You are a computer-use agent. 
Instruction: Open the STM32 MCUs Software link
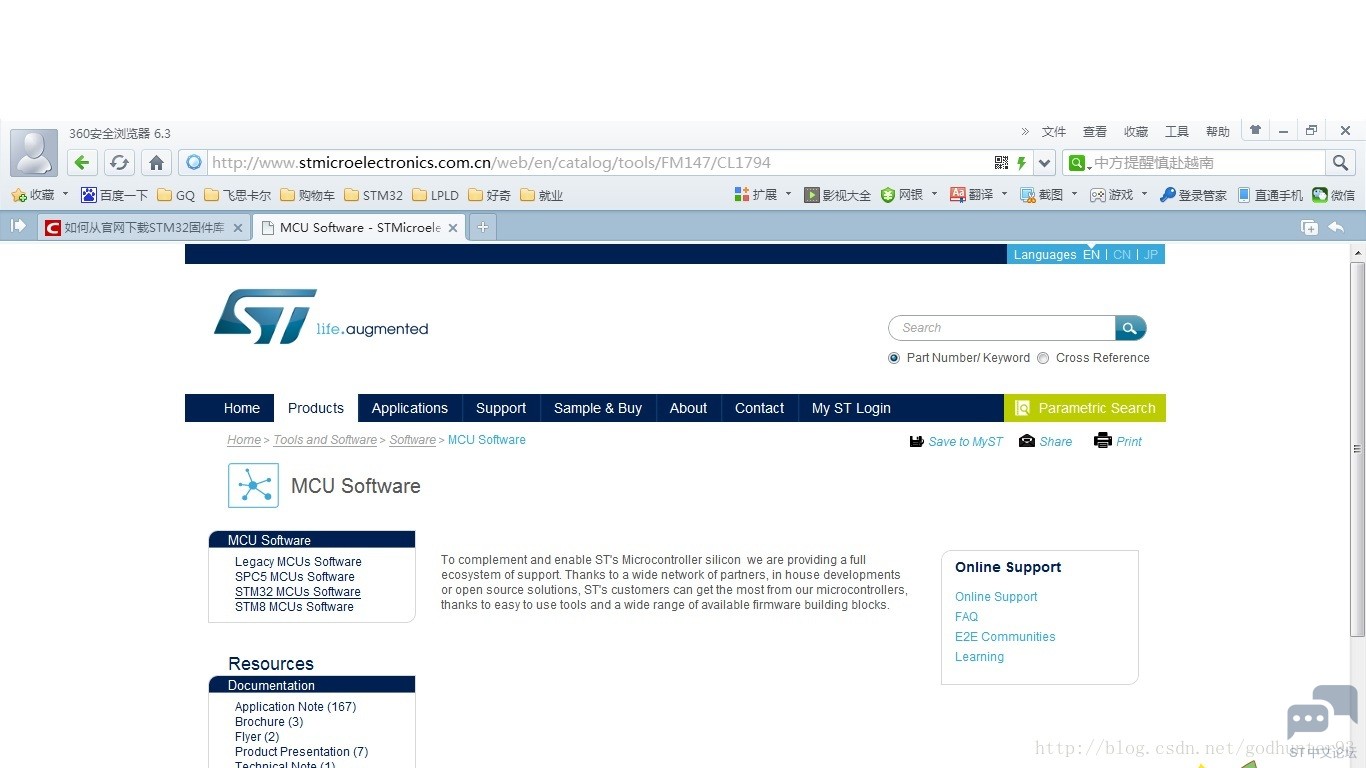pos(298,592)
